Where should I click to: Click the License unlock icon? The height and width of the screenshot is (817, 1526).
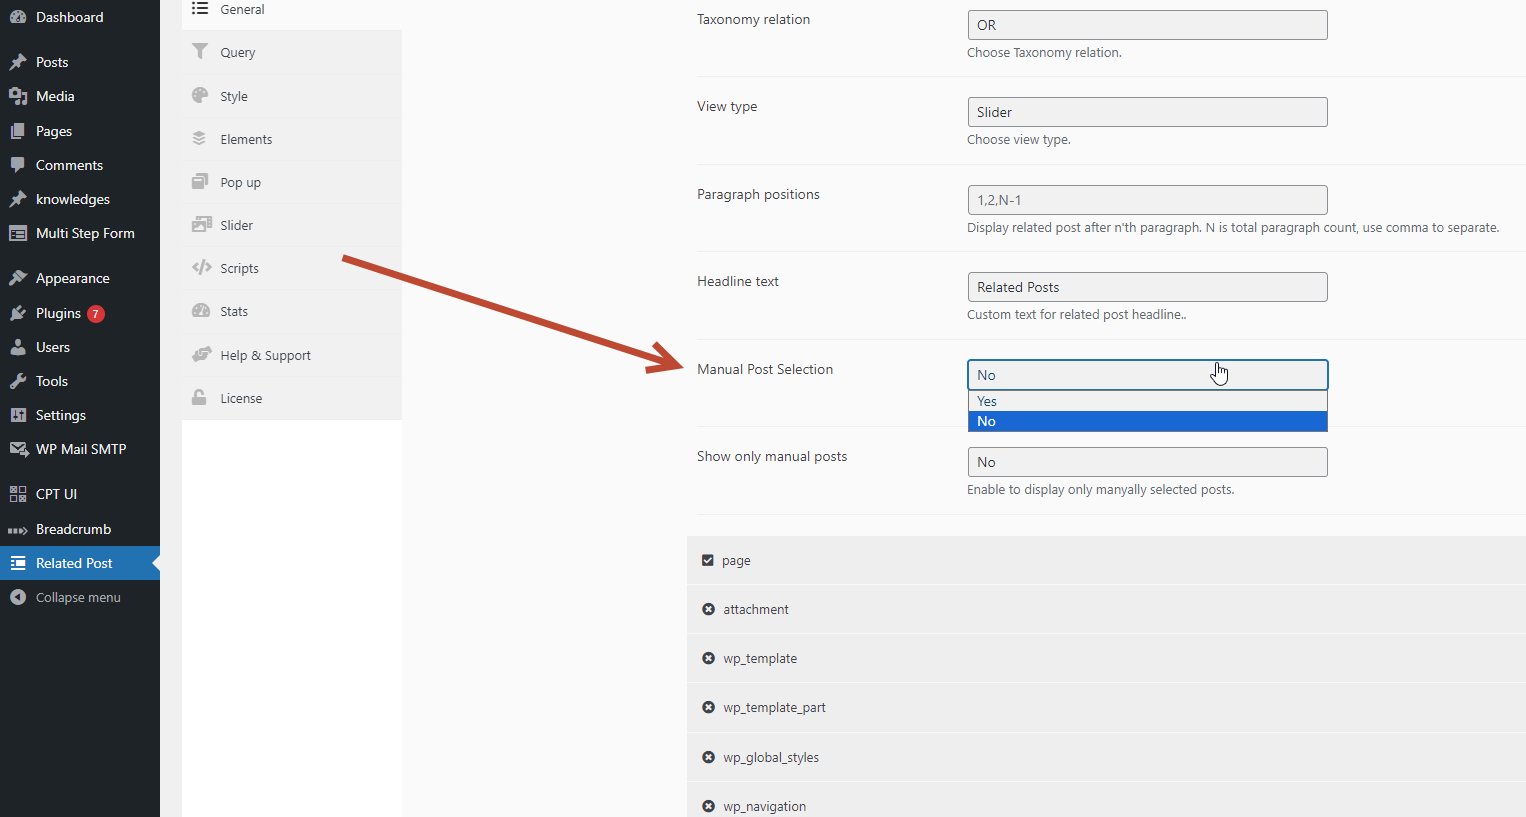click(x=200, y=397)
